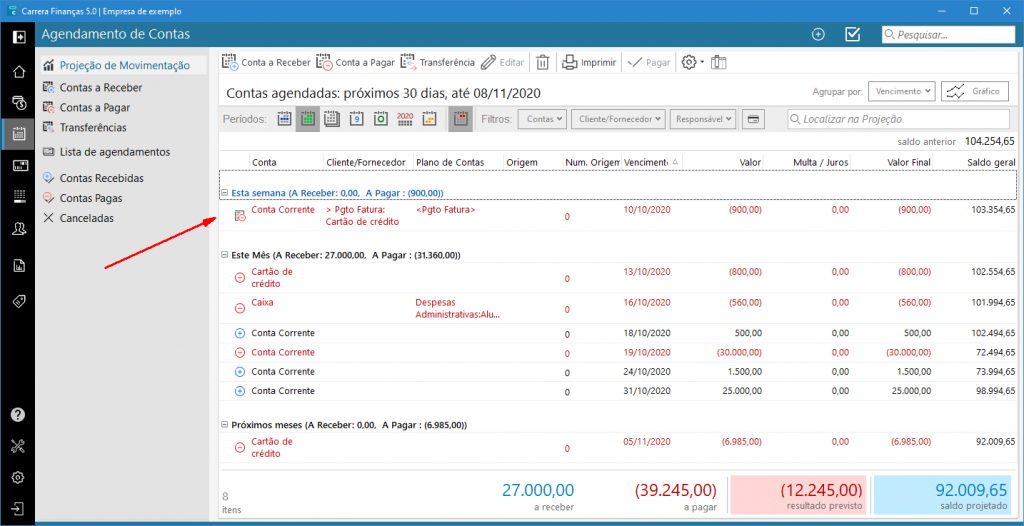The width and height of the screenshot is (1024, 526).
Task: Click the Gráfico button
Action: coord(974,91)
